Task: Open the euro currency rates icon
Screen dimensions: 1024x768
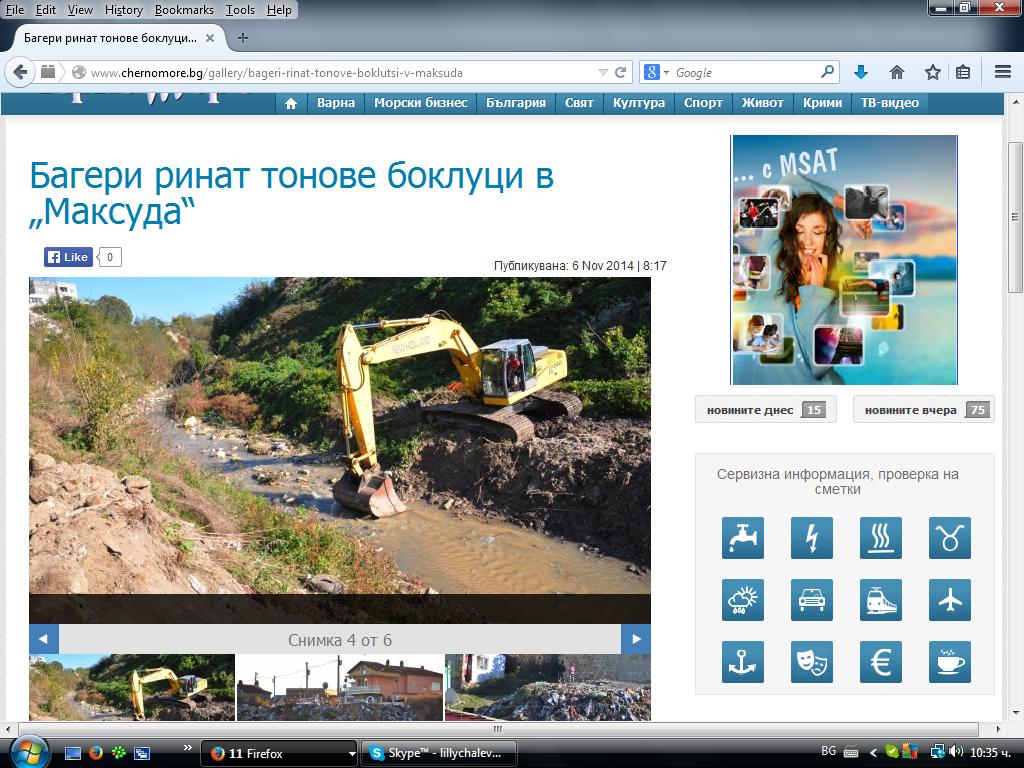Action: (881, 662)
